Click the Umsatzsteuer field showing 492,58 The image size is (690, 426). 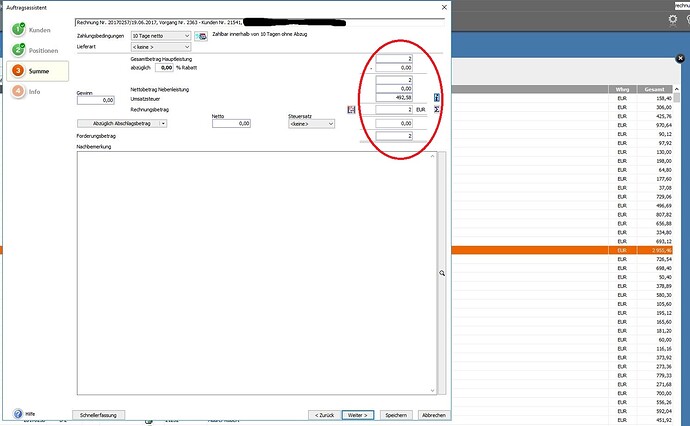394,97
